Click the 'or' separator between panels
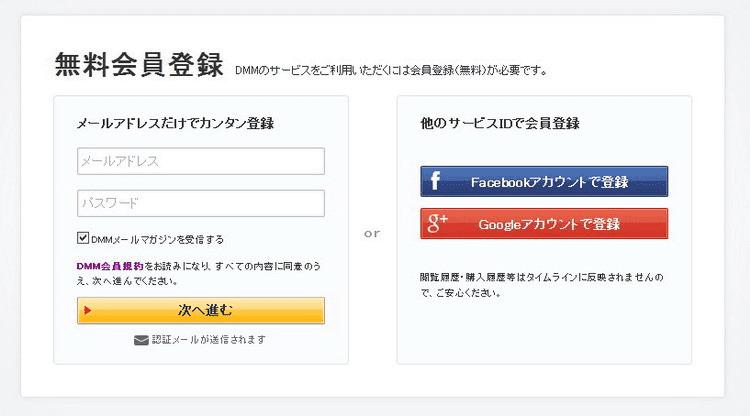The height and width of the screenshot is (416, 750). tap(372, 233)
